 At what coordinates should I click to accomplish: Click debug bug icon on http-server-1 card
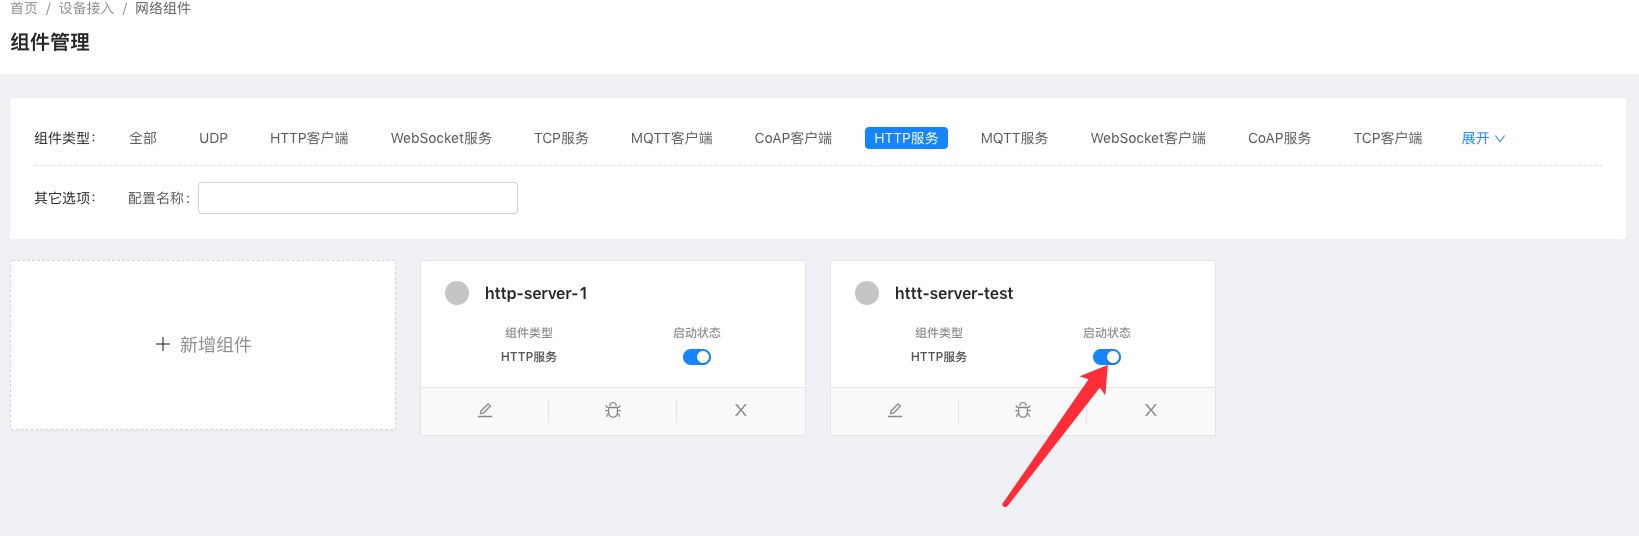click(x=613, y=410)
